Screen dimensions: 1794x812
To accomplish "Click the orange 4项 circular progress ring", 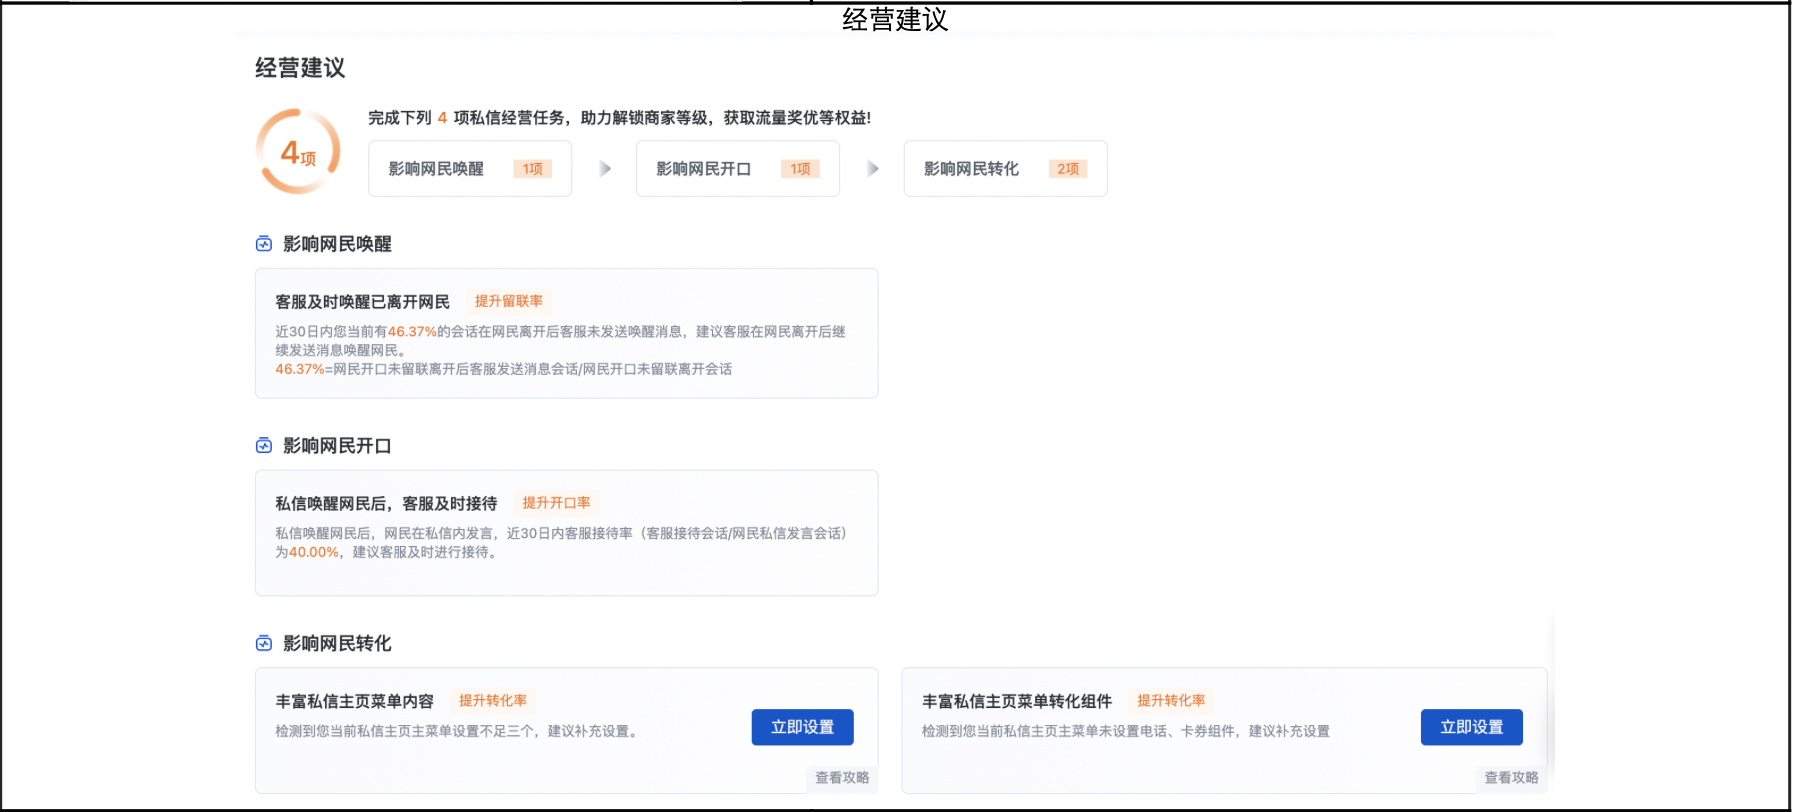I will coord(298,152).
